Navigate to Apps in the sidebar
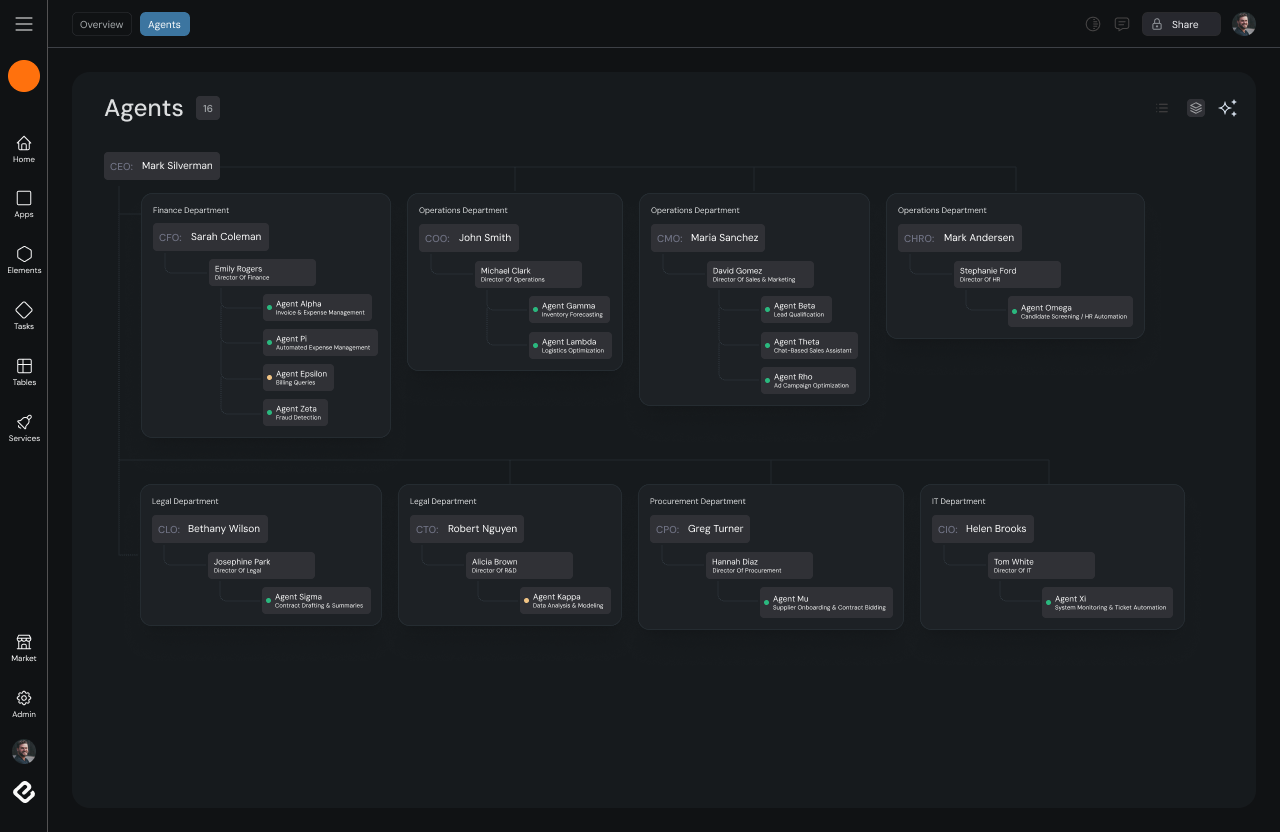The image size is (1280, 832). point(23,205)
